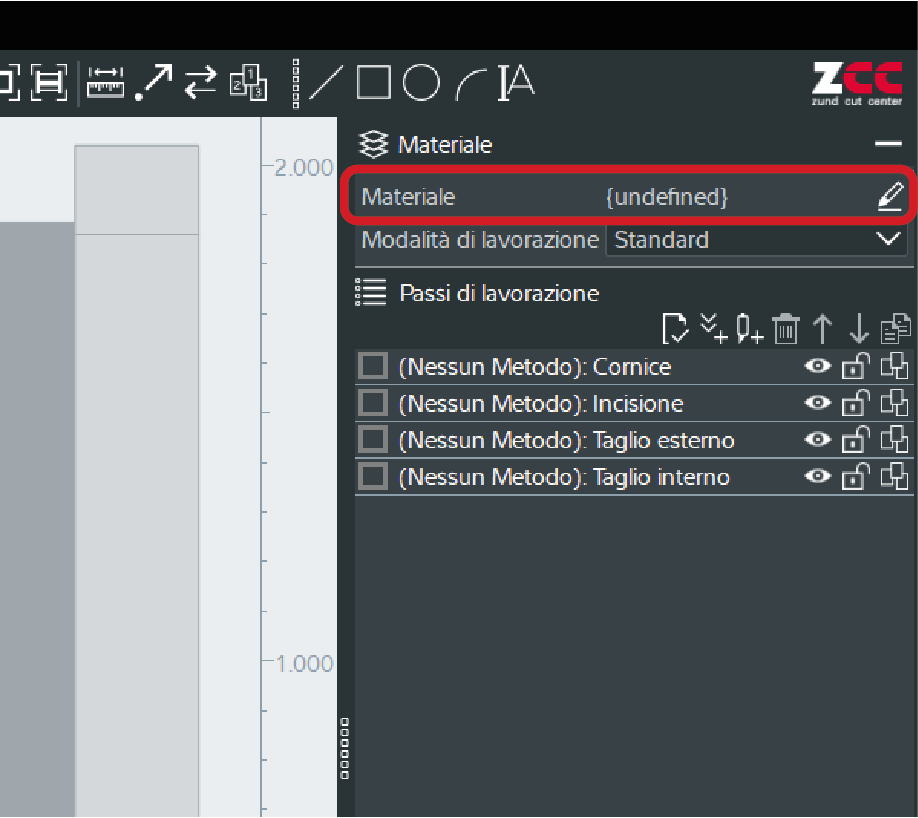Click the Cornice step objects icon
The height and width of the screenshot is (818, 918).
pos(895,367)
